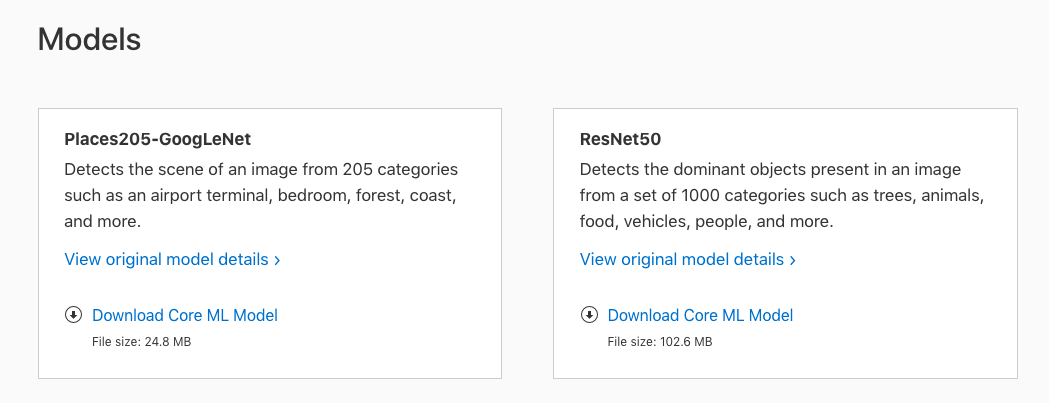Open original model details for Places205-GoogLeNet
Screen dimensions: 1049x403
tap(166, 259)
